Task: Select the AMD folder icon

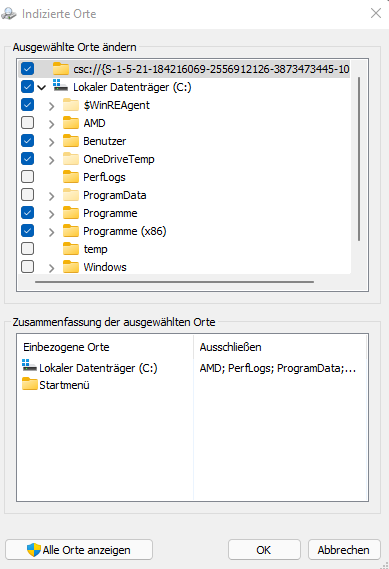Action: click(71, 123)
